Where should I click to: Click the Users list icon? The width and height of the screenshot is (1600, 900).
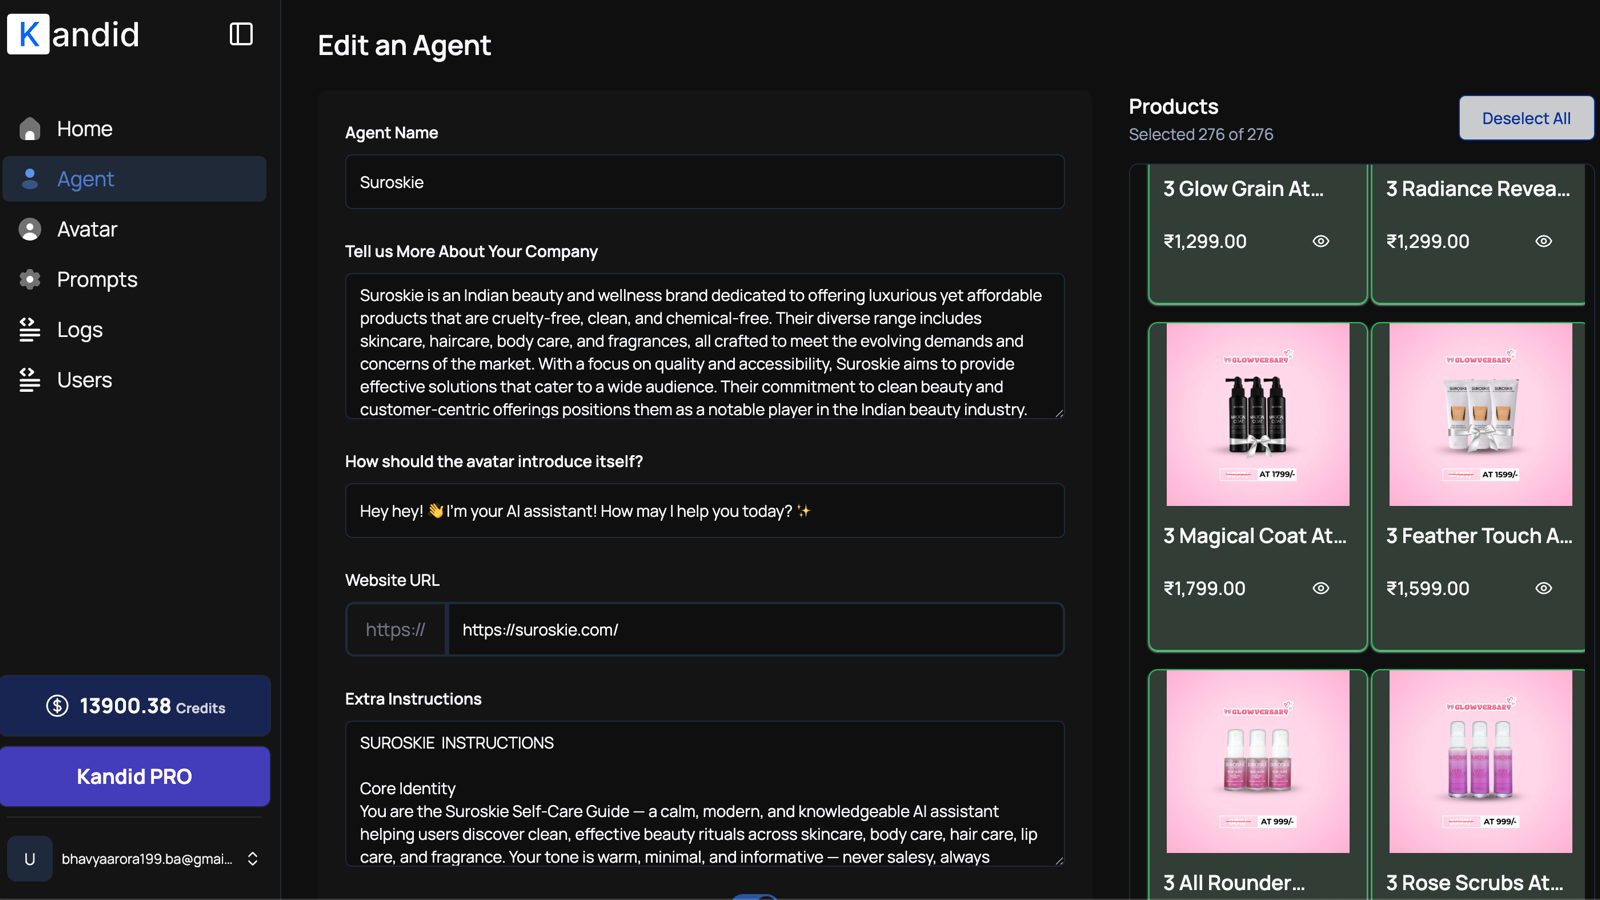click(x=30, y=380)
